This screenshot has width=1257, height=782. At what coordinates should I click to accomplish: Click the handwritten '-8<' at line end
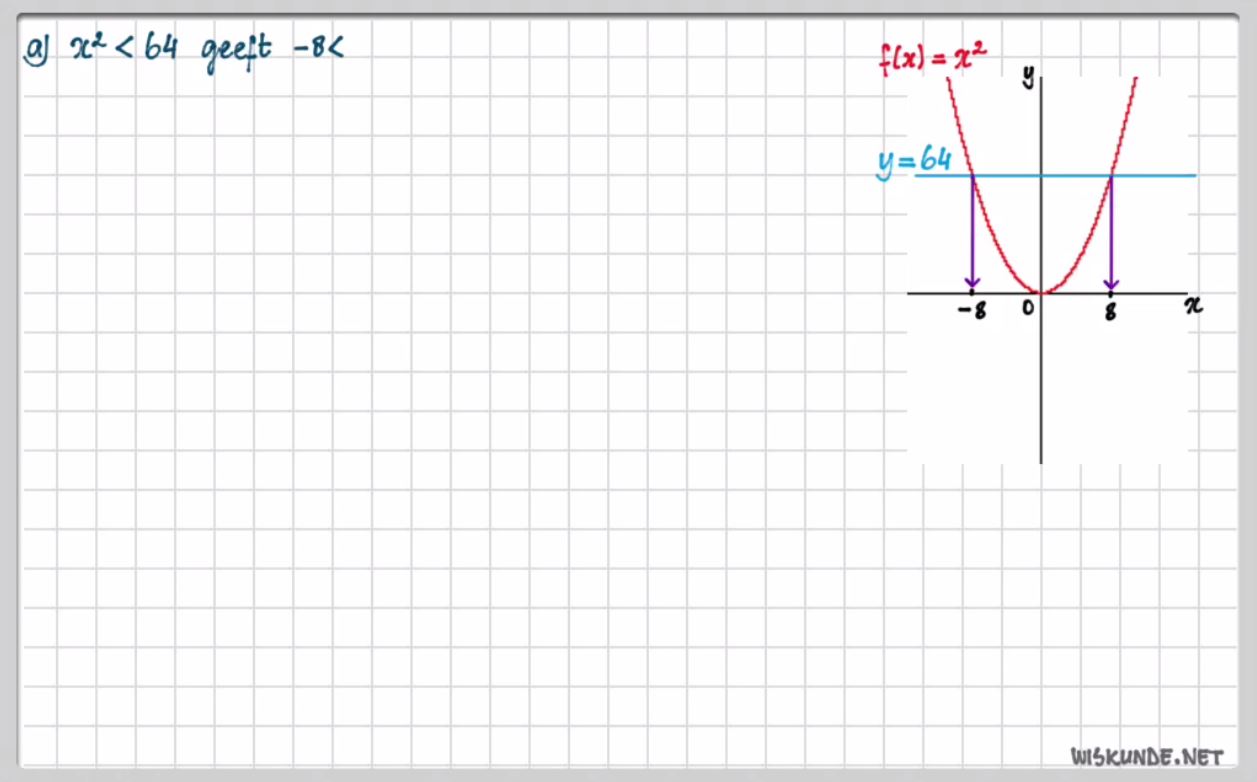[318, 48]
